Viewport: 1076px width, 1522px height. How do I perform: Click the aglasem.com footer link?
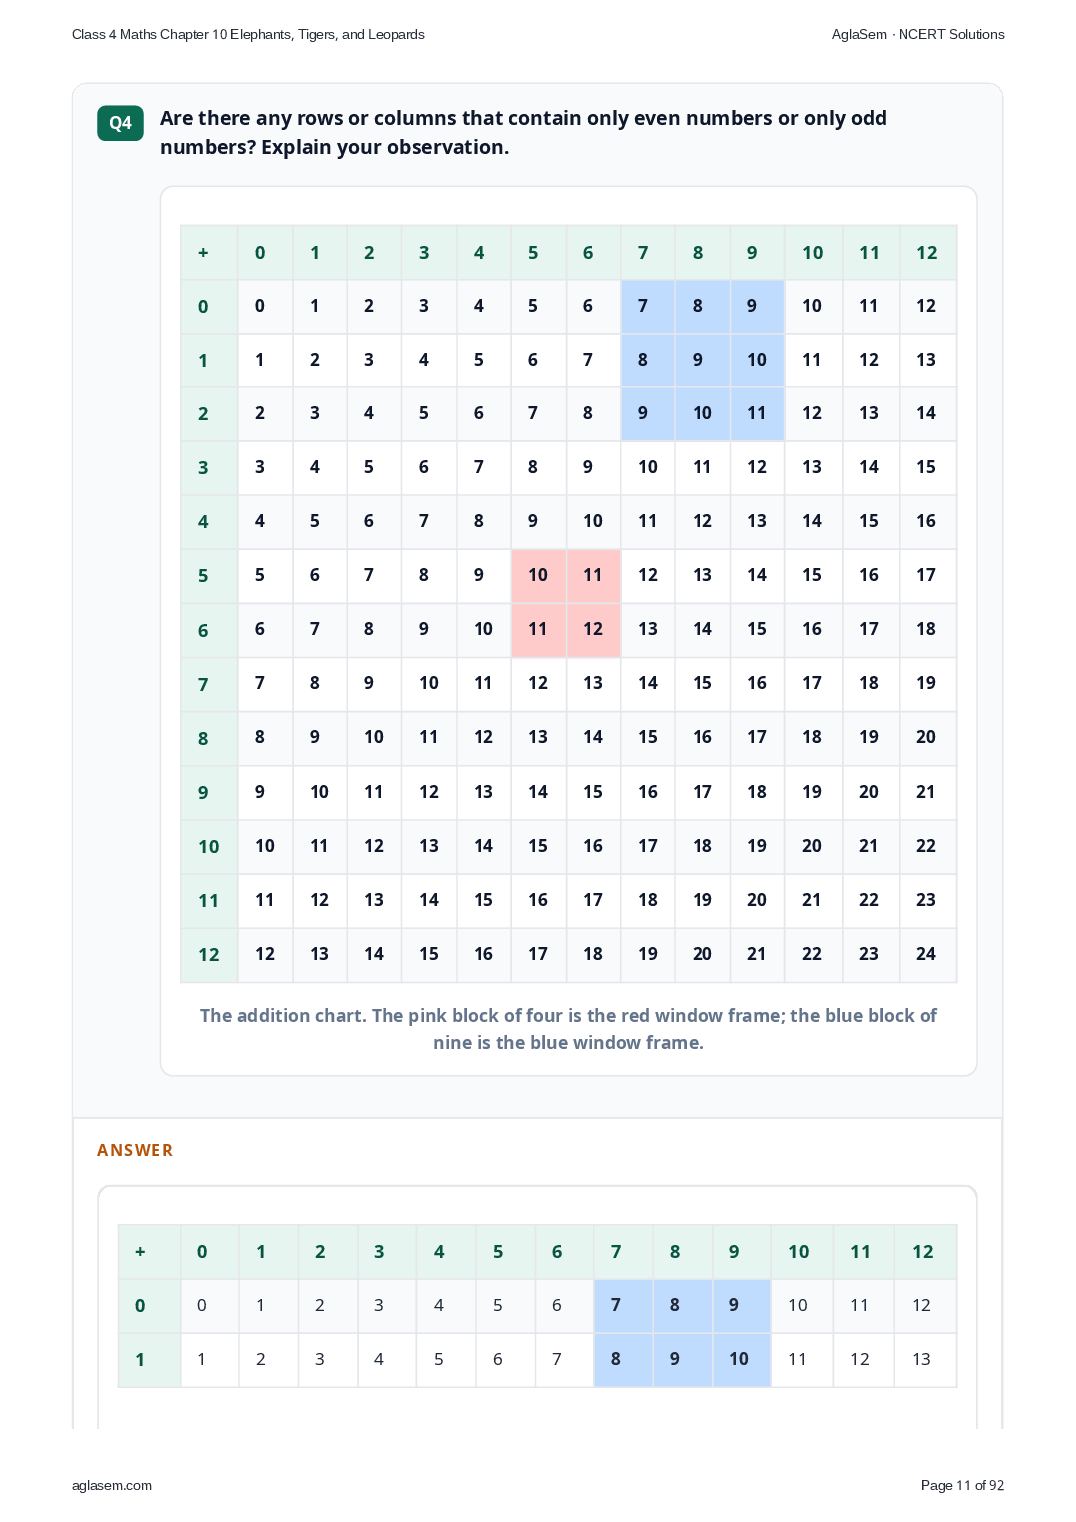[112, 1485]
